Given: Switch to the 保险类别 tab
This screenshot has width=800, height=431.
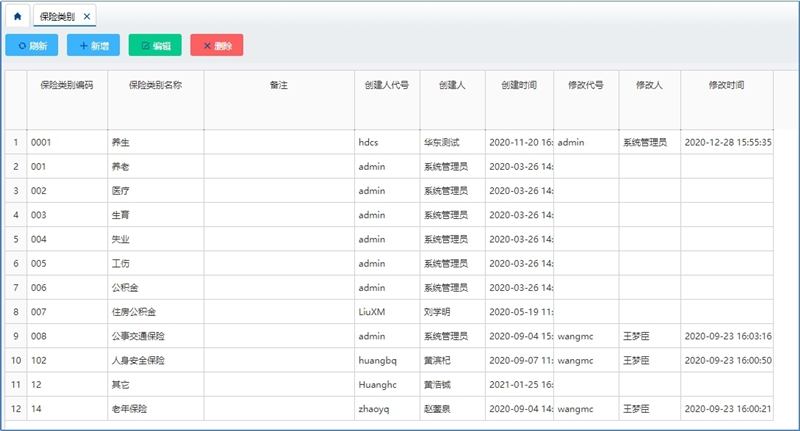Looking at the screenshot, I should coord(59,17).
